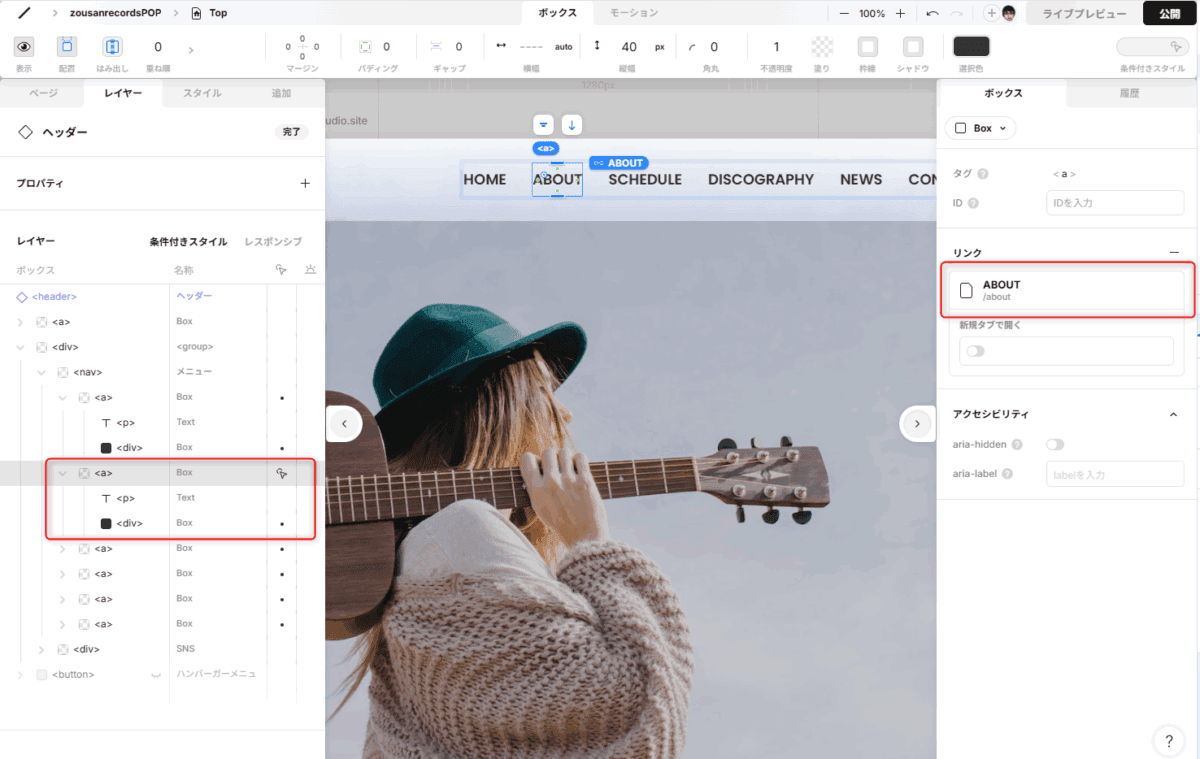Toggle the aria-hidden switch

(x=1054, y=444)
